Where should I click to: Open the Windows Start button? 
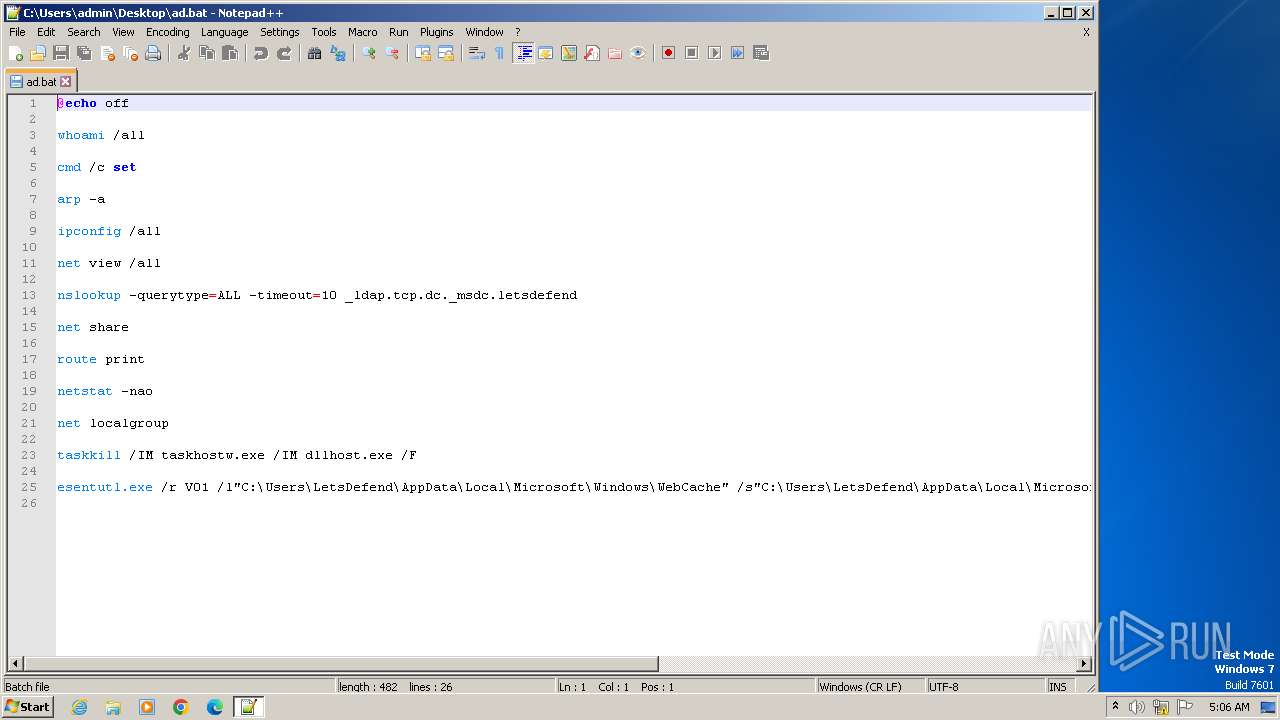pos(28,707)
